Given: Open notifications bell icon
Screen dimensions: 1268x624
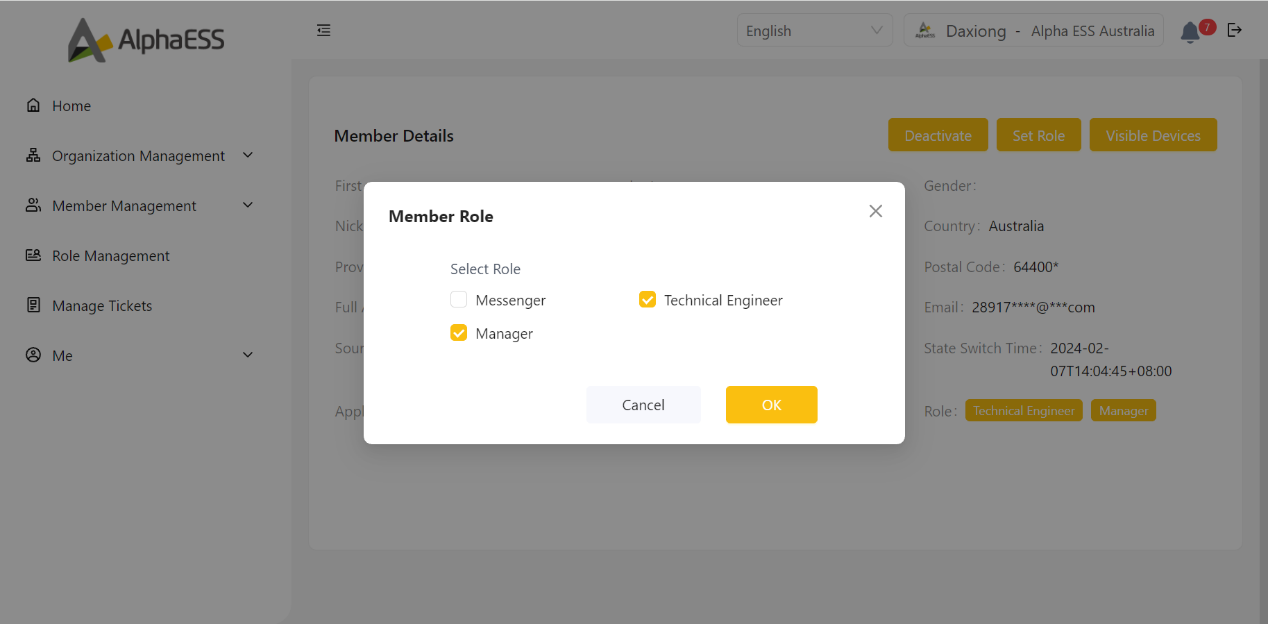Looking at the screenshot, I should coord(1189,32).
